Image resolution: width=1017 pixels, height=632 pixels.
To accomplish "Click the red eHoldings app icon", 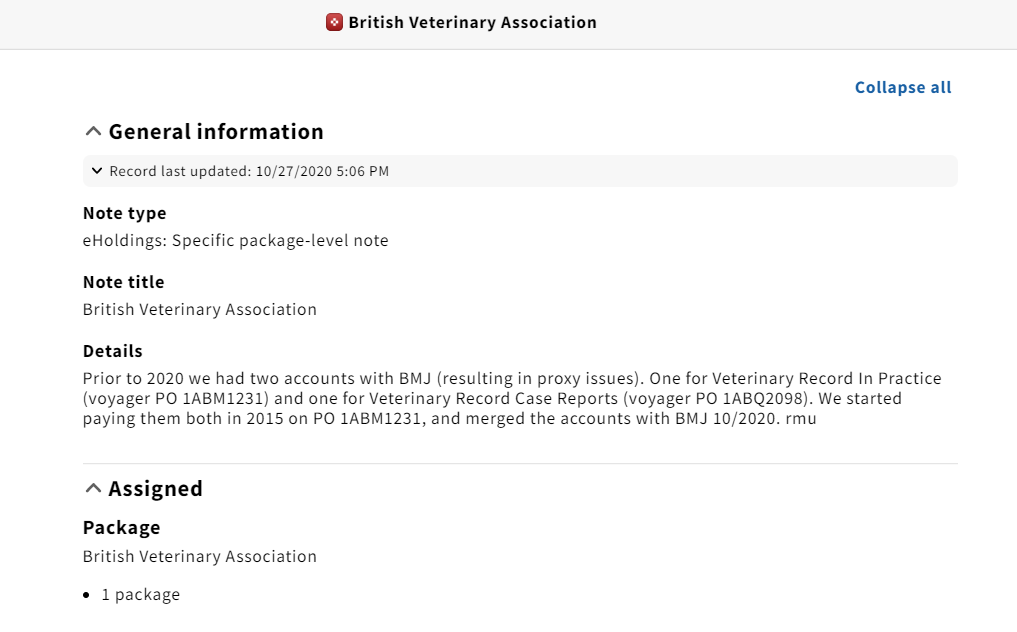I will (x=334, y=22).
